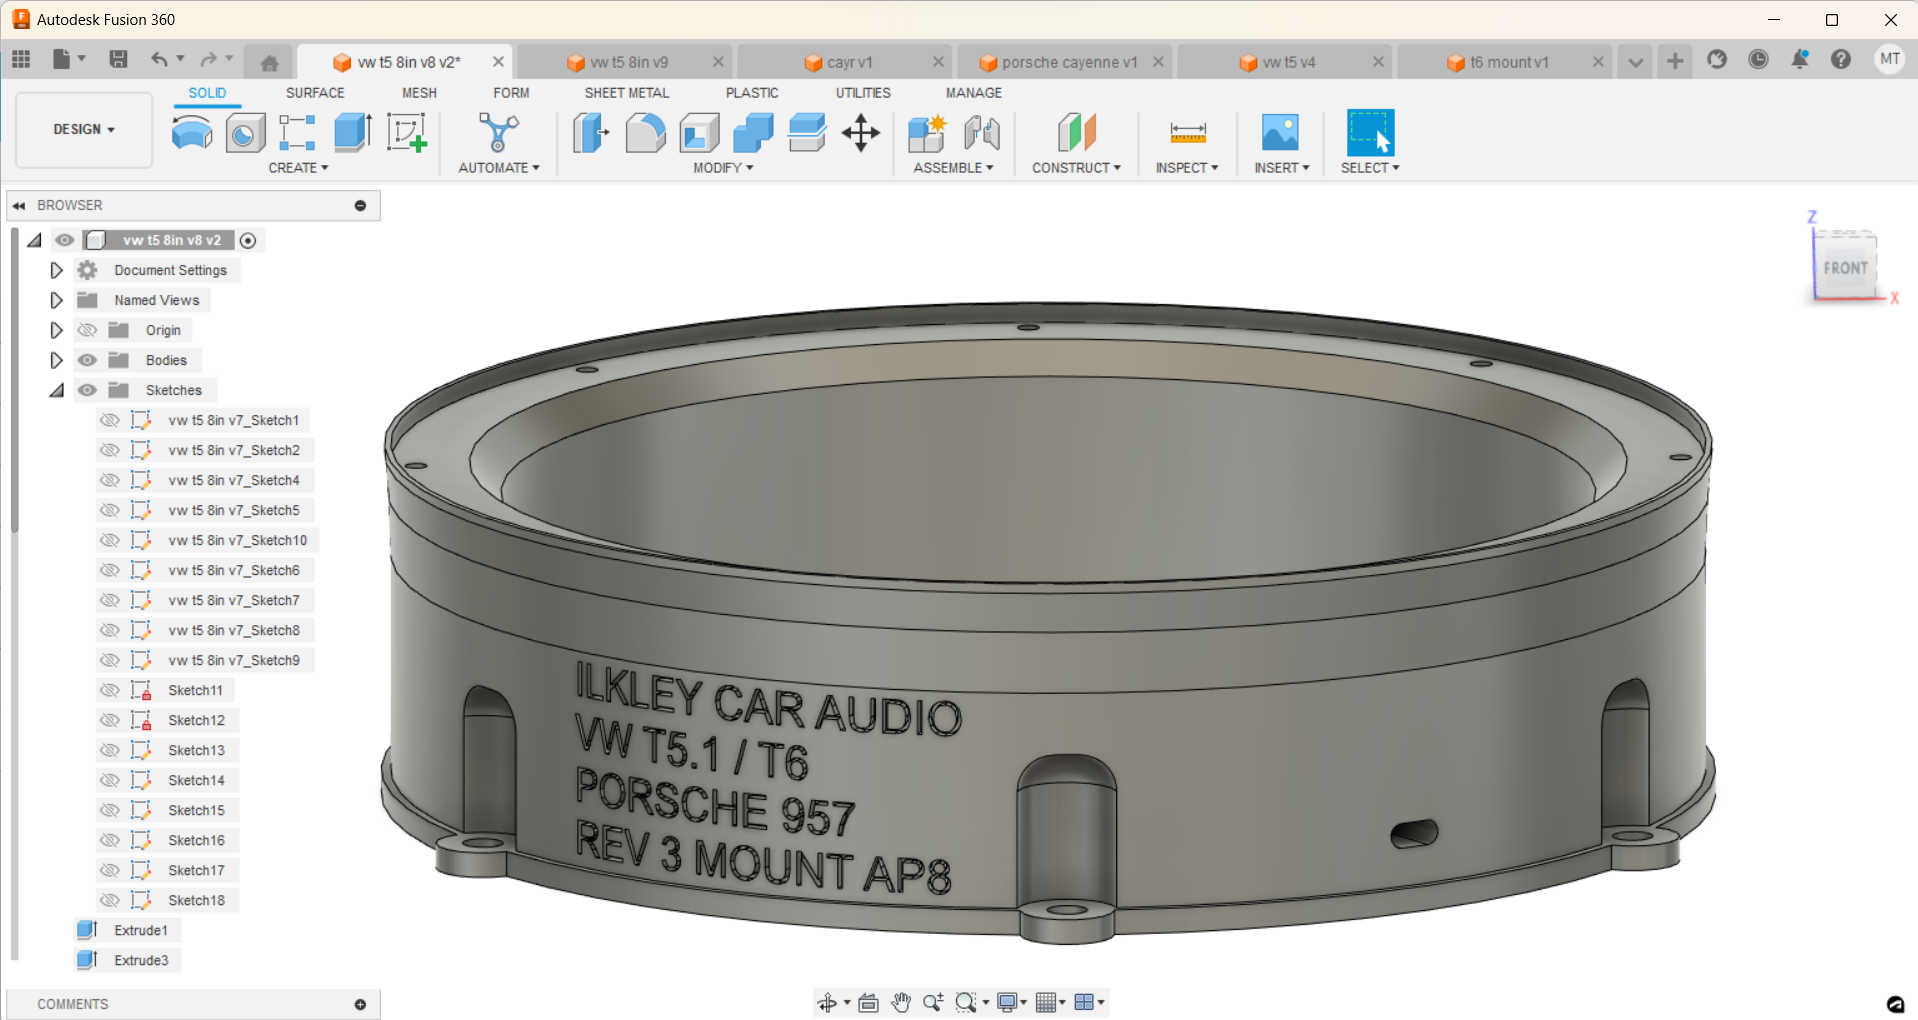Activate the root component radio button
This screenshot has height=1020, width=1918.
(248, 240)
